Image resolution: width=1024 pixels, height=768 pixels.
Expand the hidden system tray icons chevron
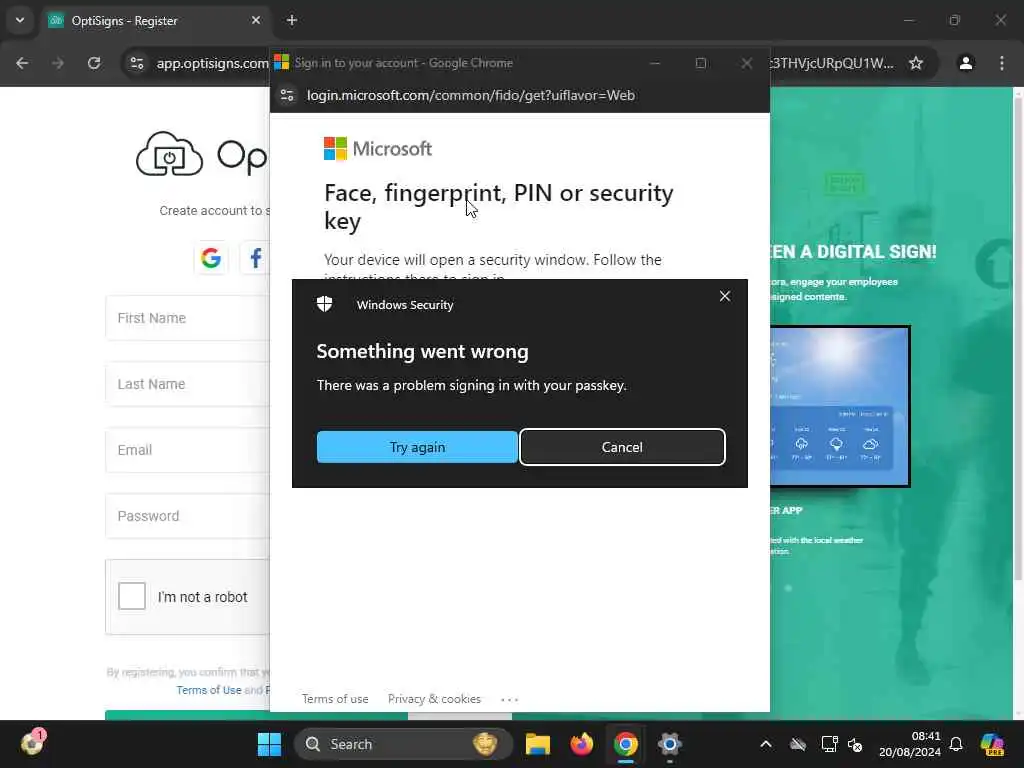point(765,744)
